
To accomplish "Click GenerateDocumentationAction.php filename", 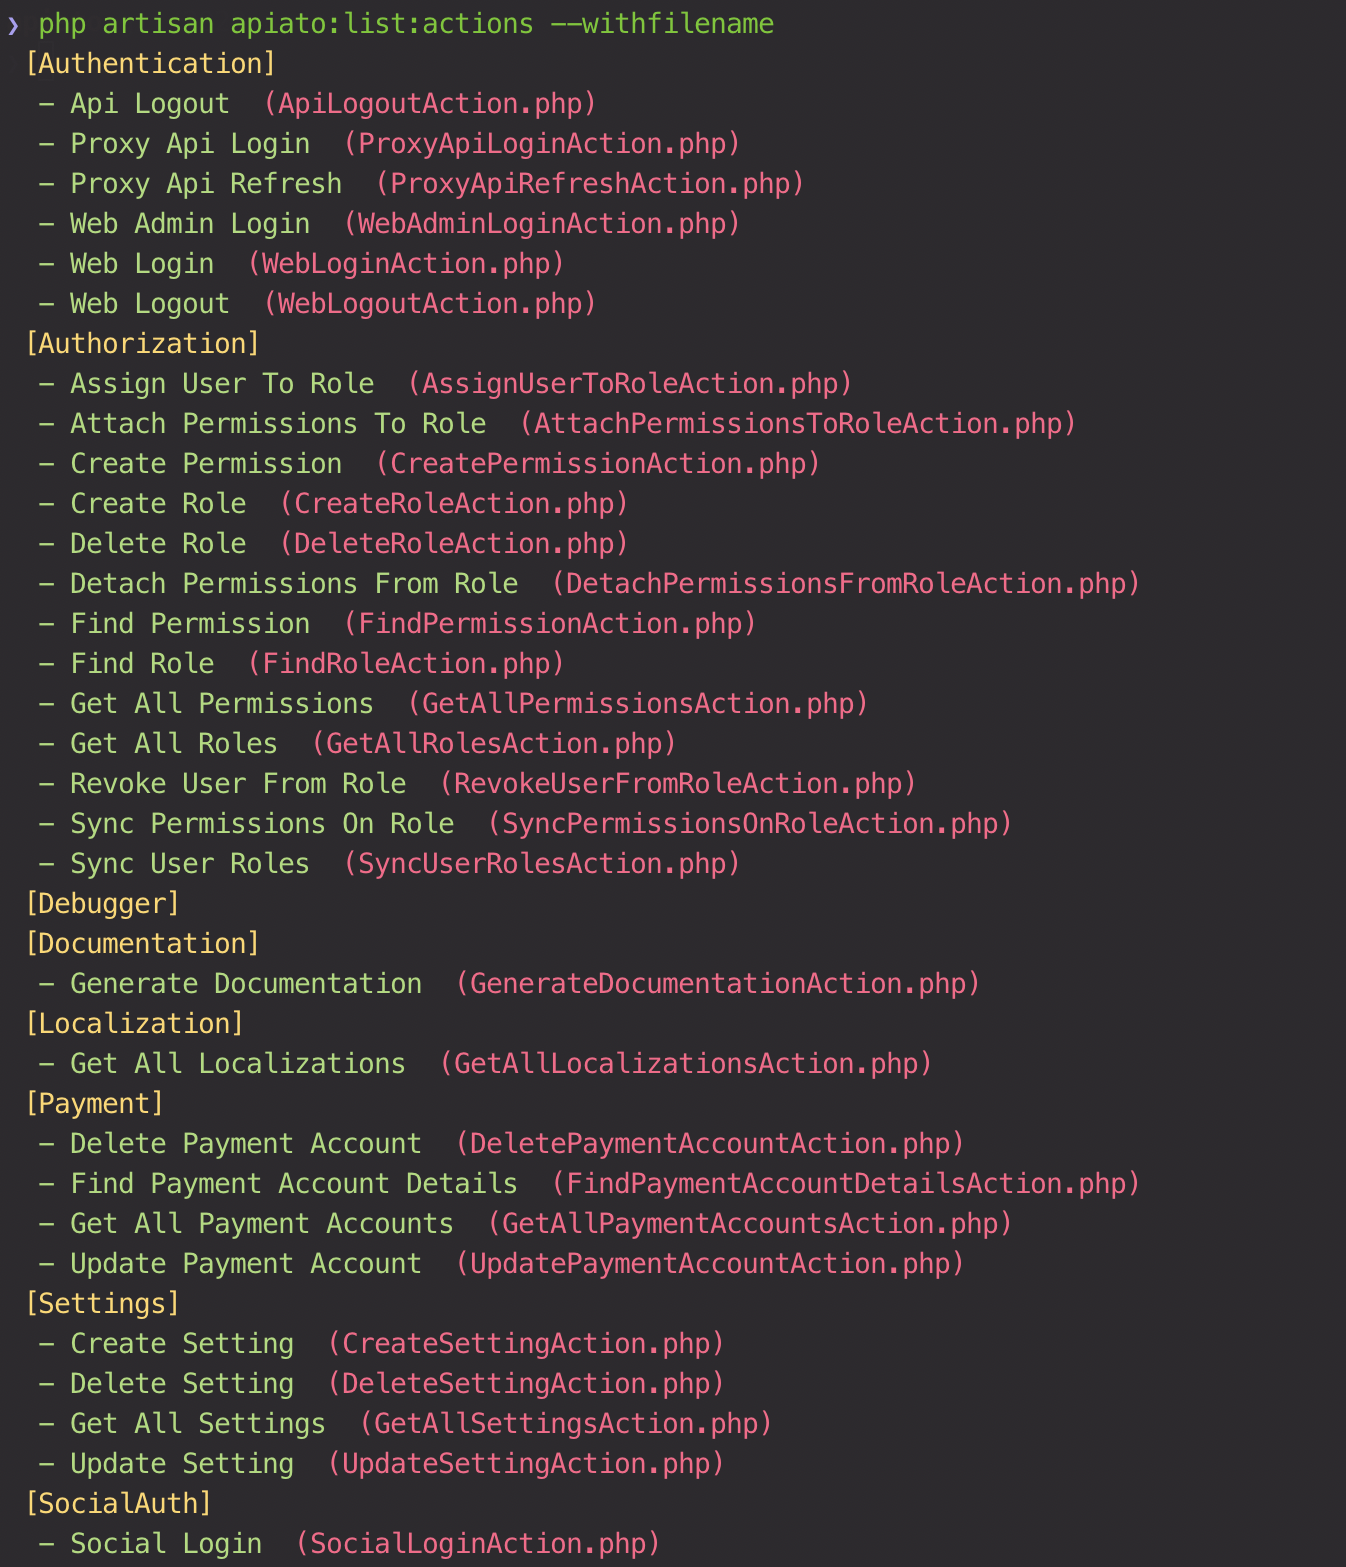I will click(717, 984).
